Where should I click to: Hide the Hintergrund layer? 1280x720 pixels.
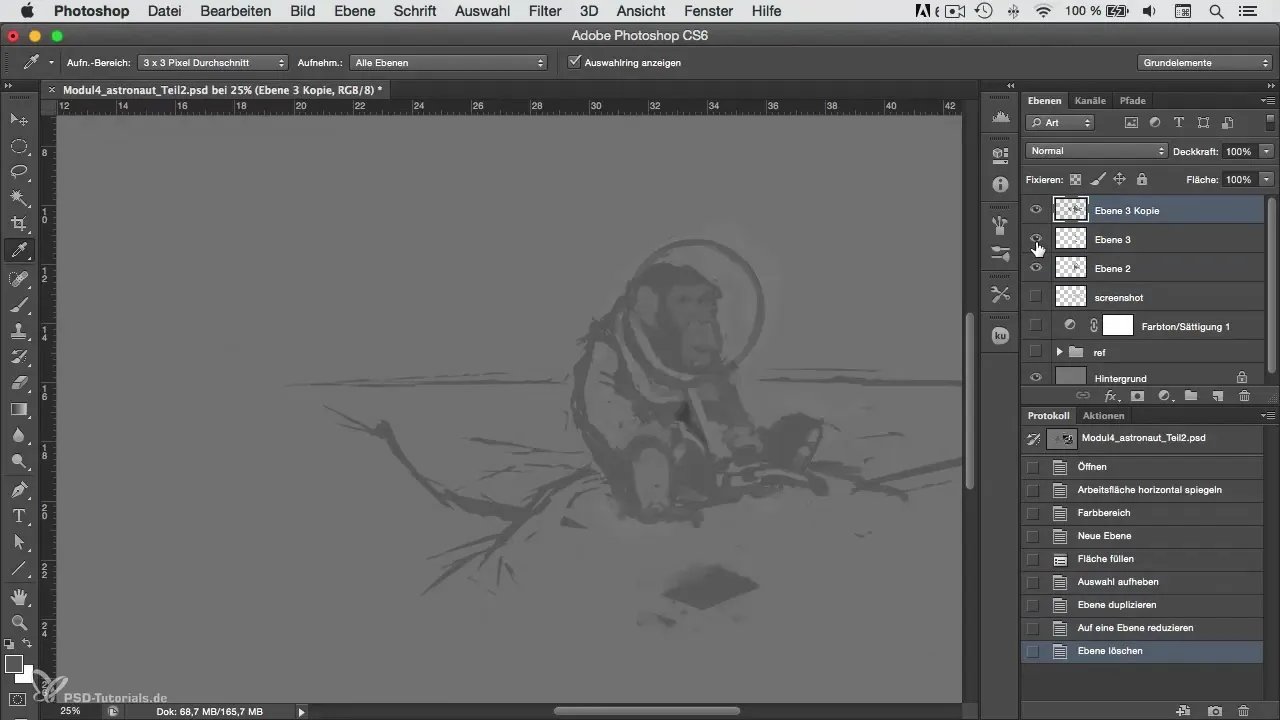pyautogui.click(x=1036, y=378)
